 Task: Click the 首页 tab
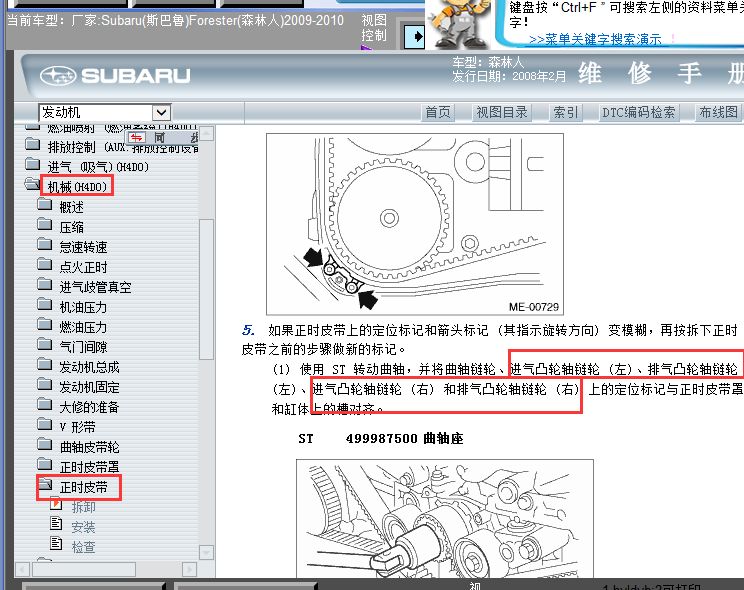click(437, 112)
